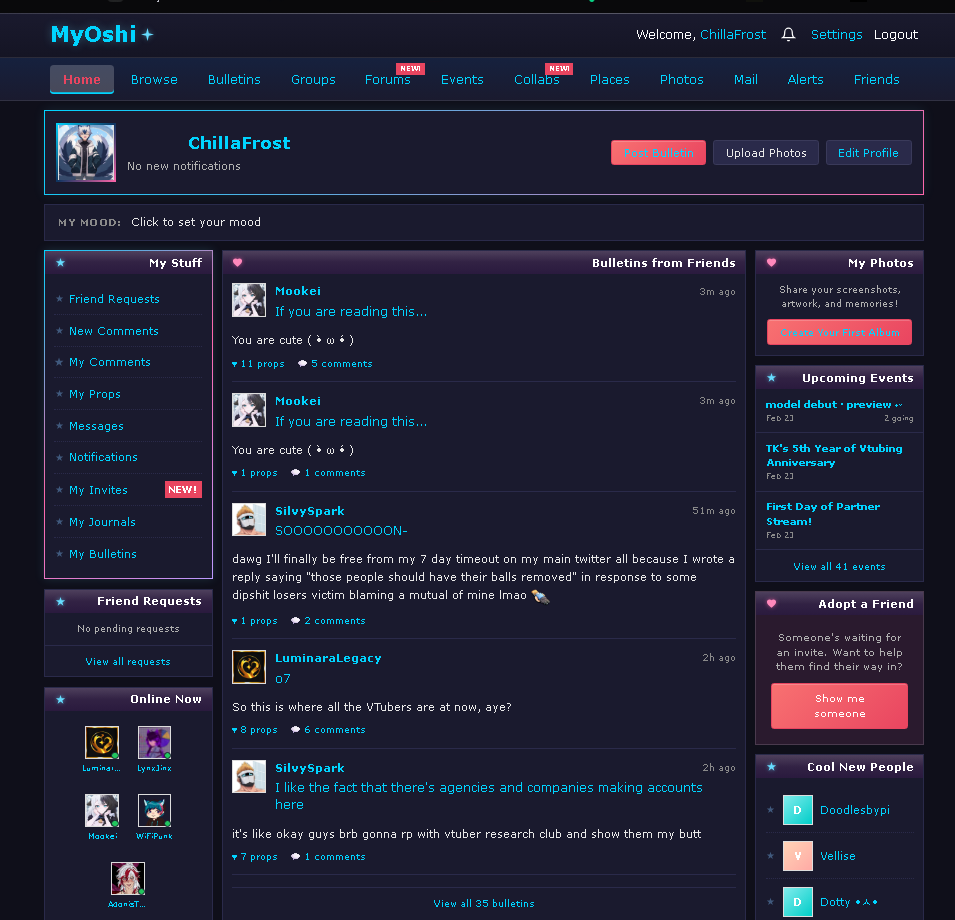
Task: Switch to the Groups tab
Action: coord(313,80)
